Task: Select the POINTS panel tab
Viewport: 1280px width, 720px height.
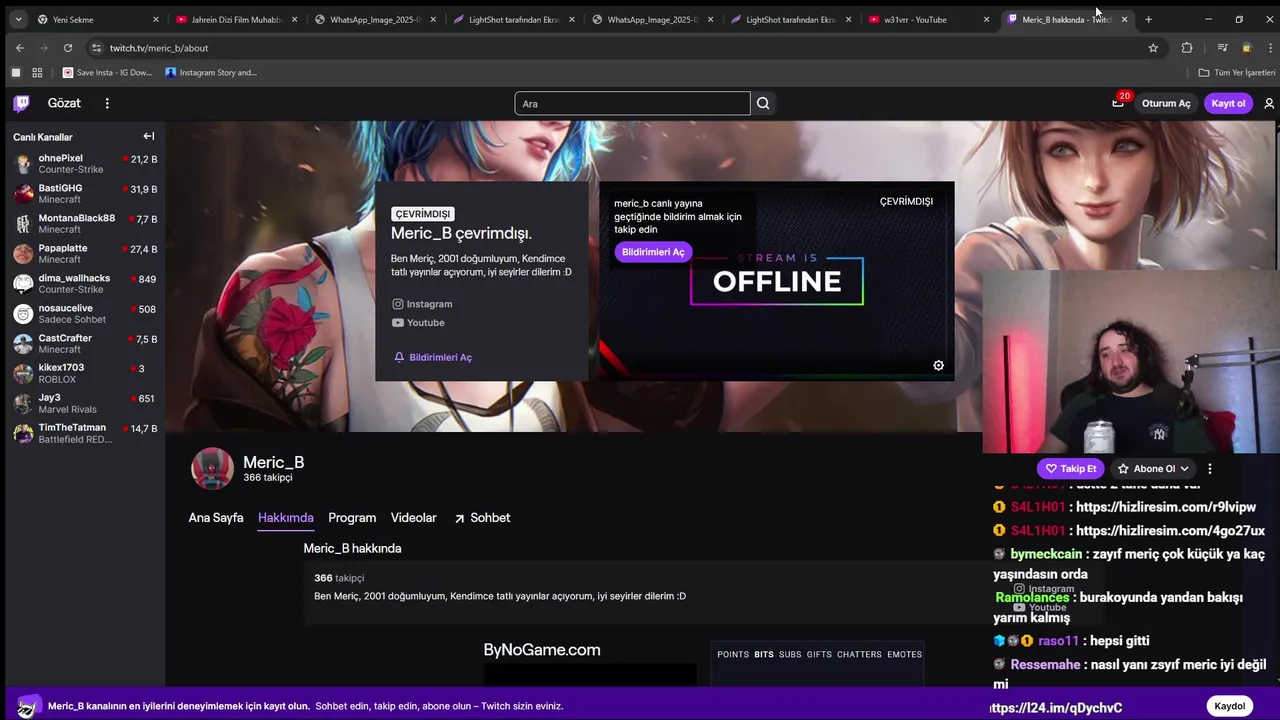Action: pyautogui.click(x=733, y=655)
